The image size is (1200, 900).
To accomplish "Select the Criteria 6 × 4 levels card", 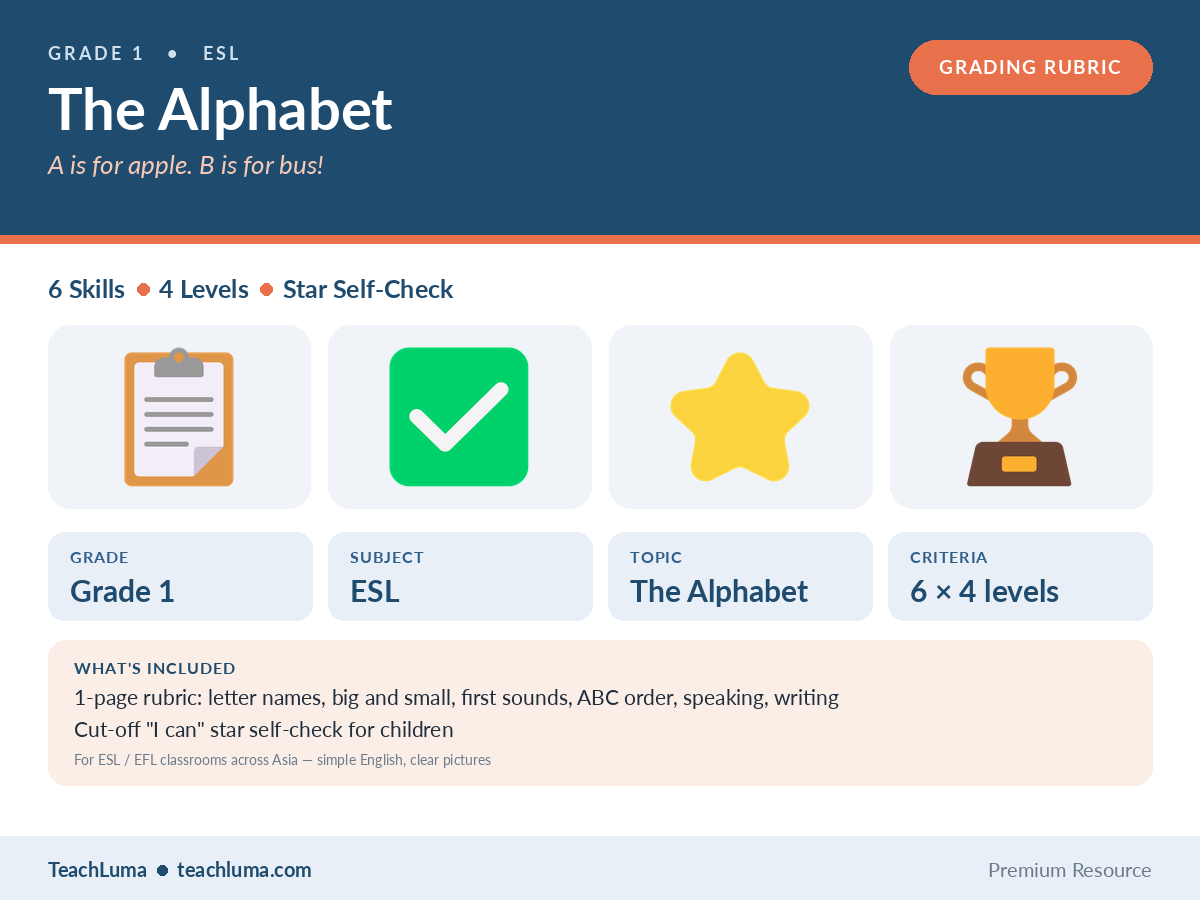I will [x=1020, y=576].
